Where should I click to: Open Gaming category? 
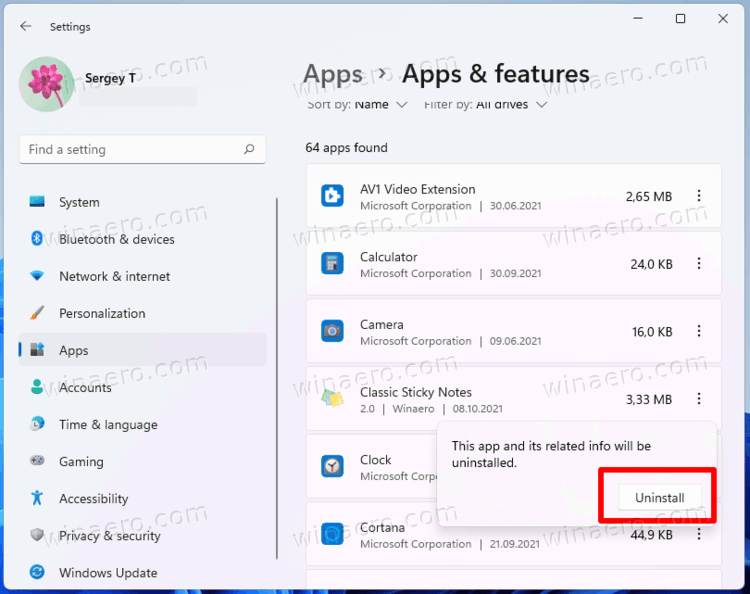pos(143,462)
